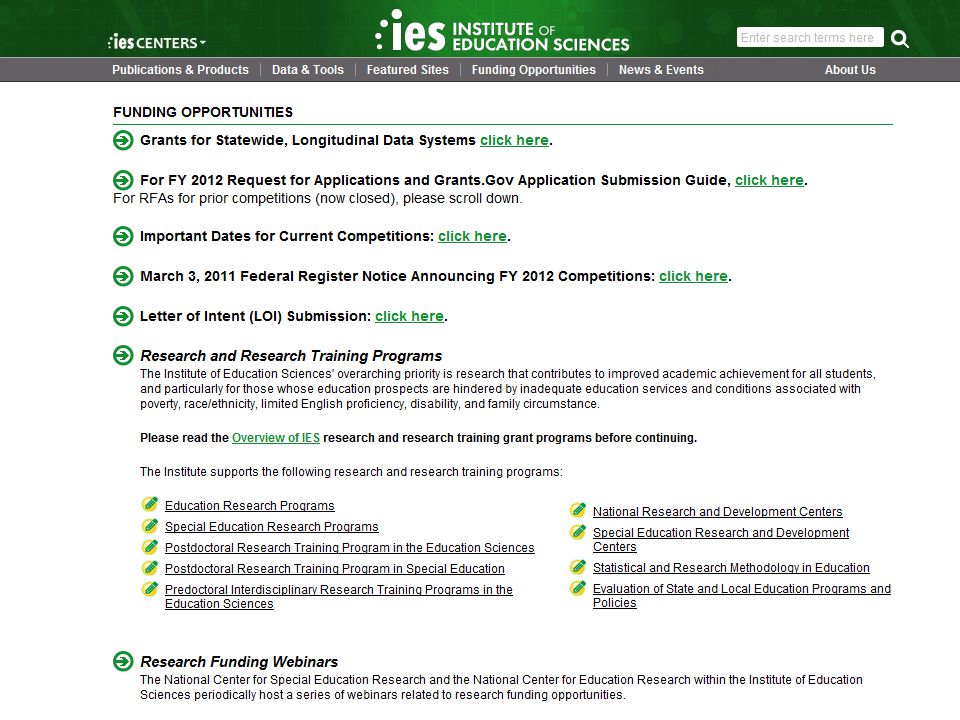The image size is (960, 720).
Task: Open National Research and Development Centers link
Action: point(718,512)
